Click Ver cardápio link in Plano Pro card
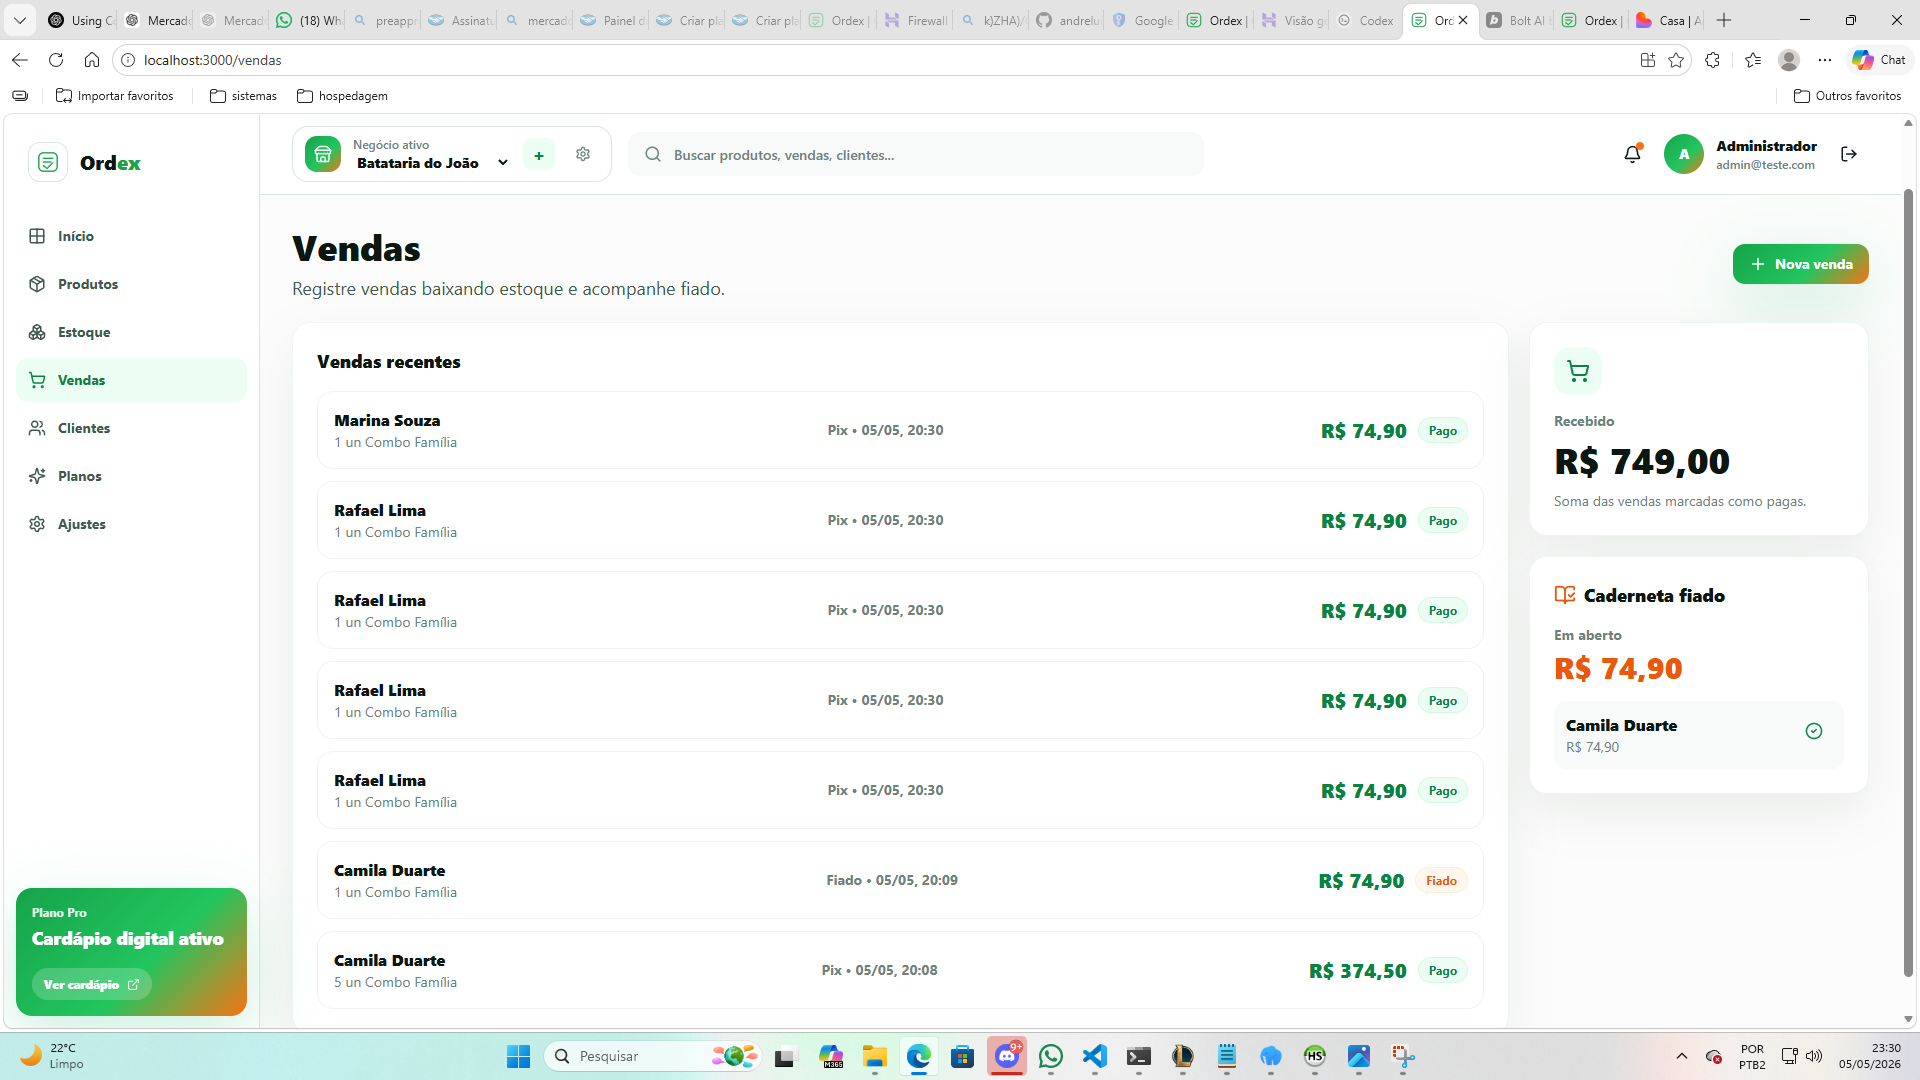This screenshot has width=1920, height=1080. pos(91,985)
